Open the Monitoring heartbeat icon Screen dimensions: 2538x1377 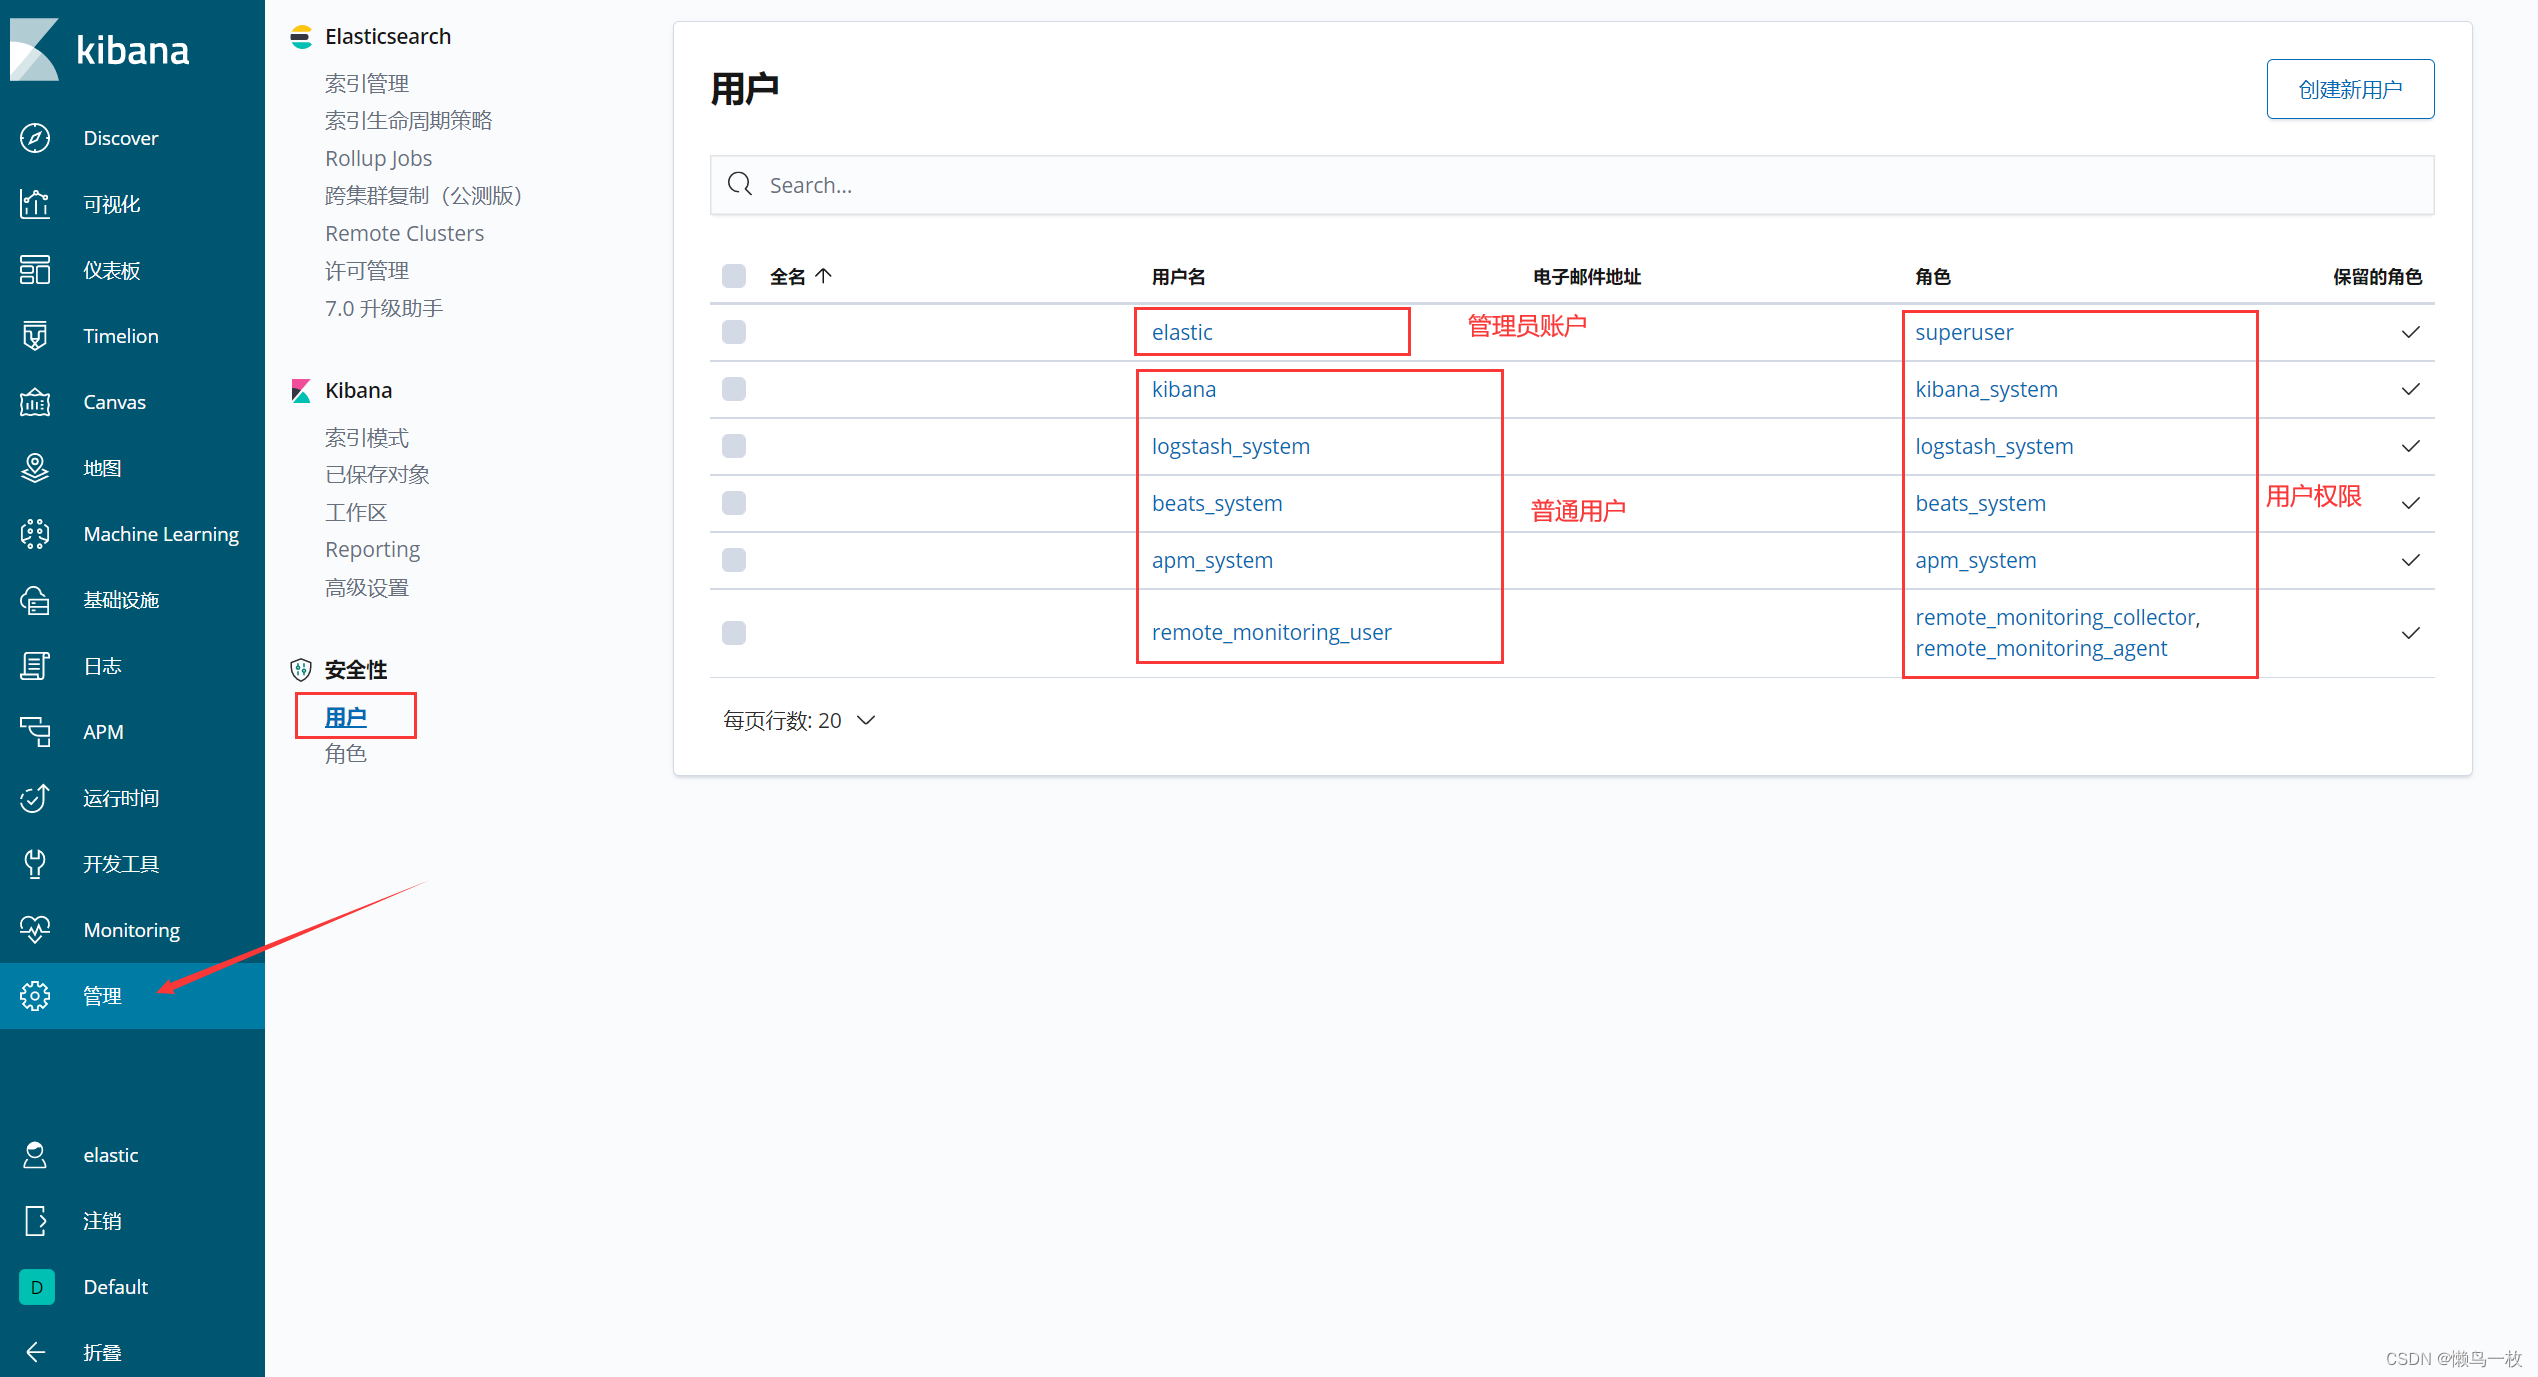pos(35,930)
